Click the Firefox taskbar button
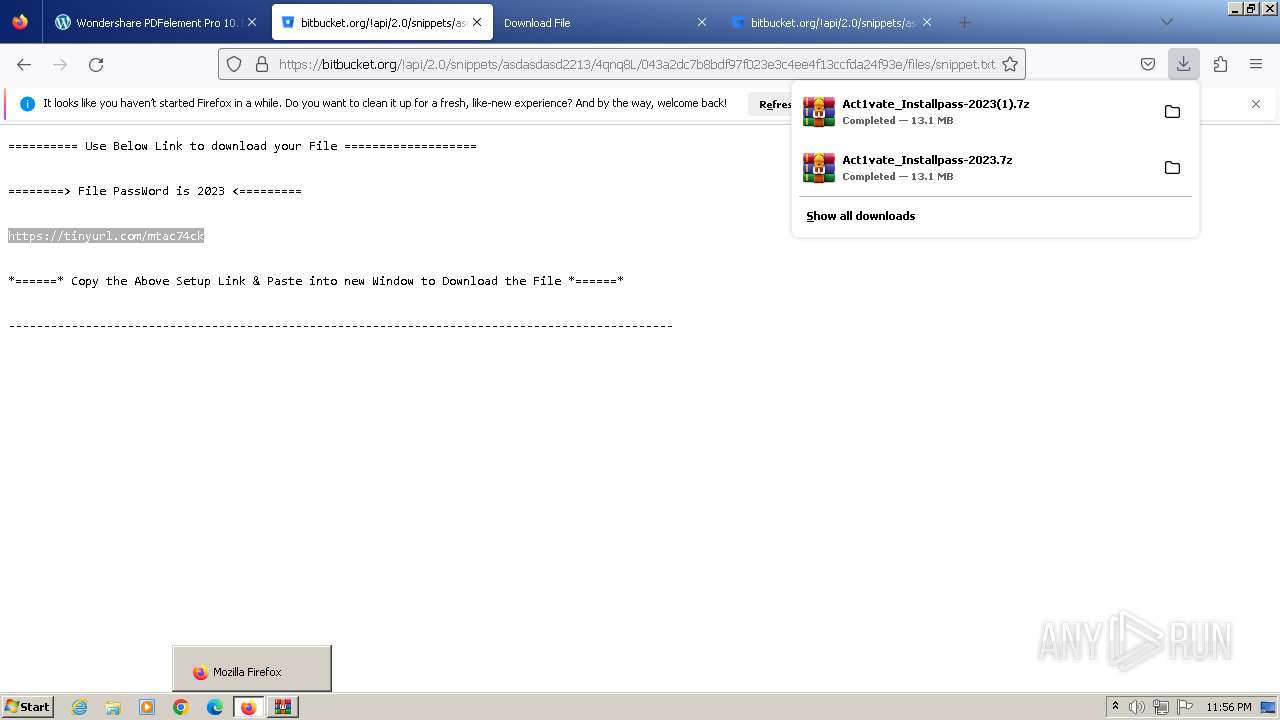The image size is (1280, 720). pos(249,707)
